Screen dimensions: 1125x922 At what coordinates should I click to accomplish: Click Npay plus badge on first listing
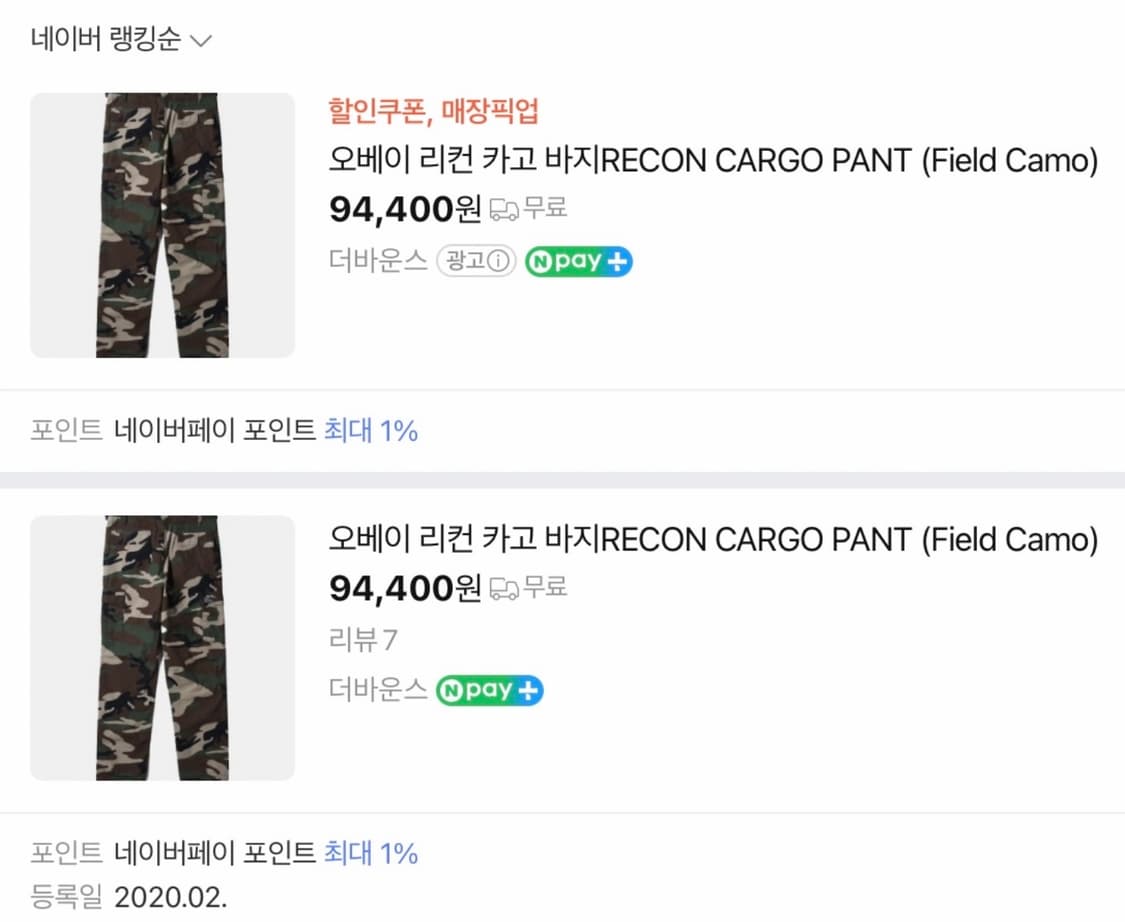578,262
